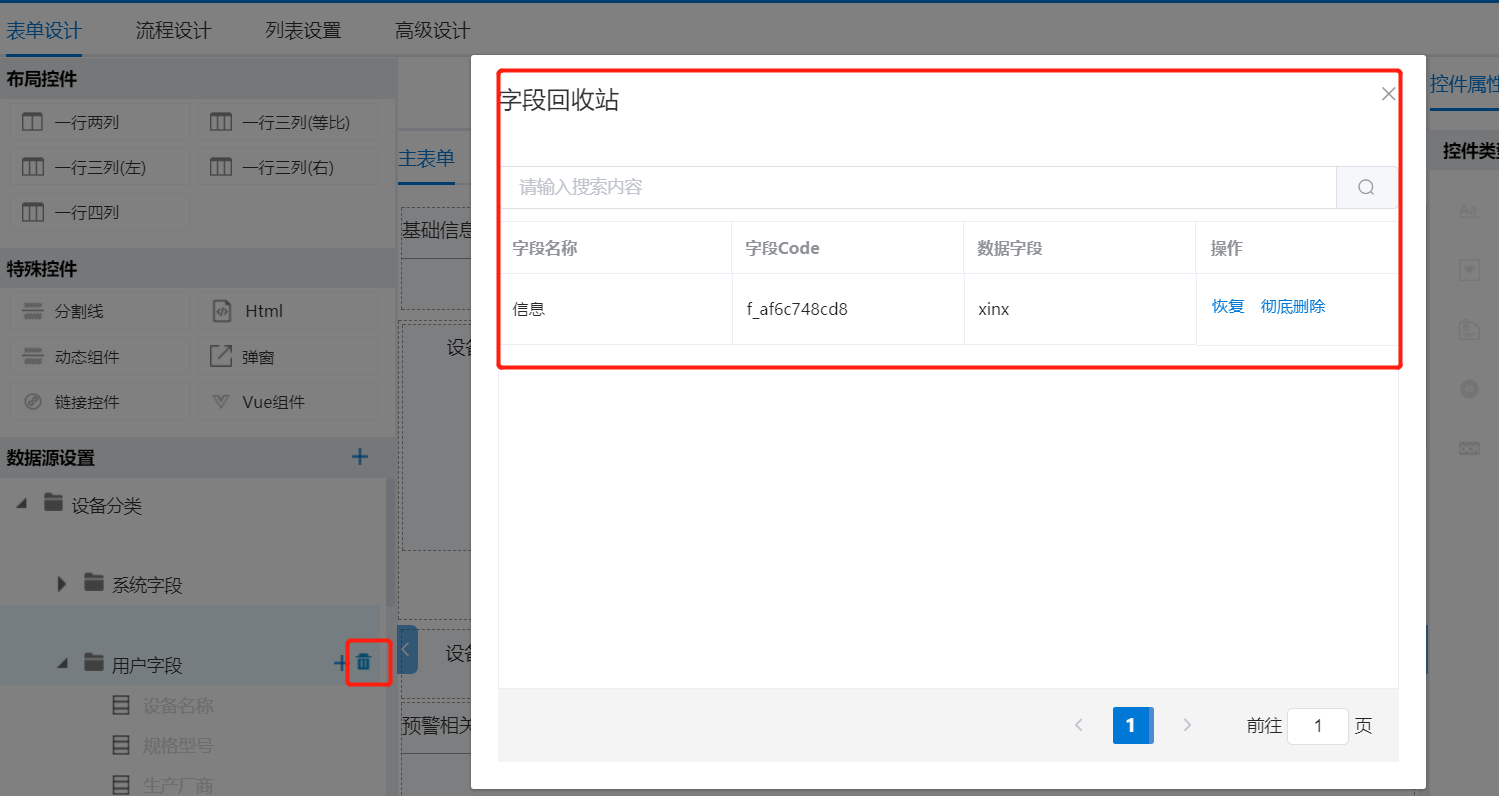Focus the 前往 page number input

[x=1318, y=726]
